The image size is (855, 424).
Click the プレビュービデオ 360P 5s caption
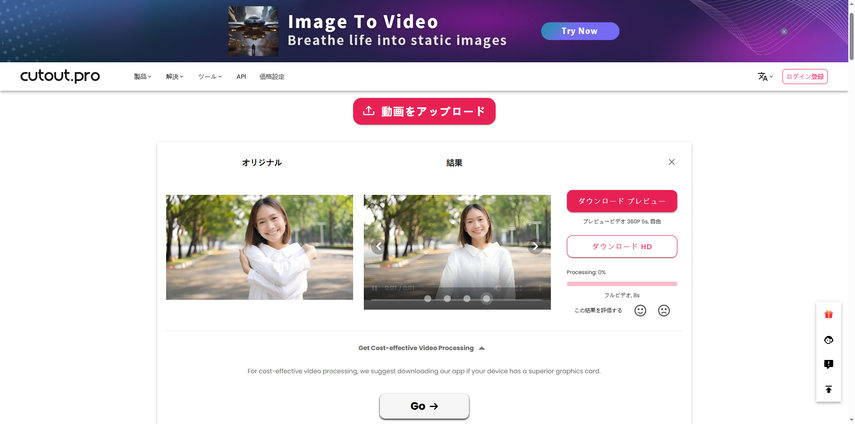click(622, 222)
